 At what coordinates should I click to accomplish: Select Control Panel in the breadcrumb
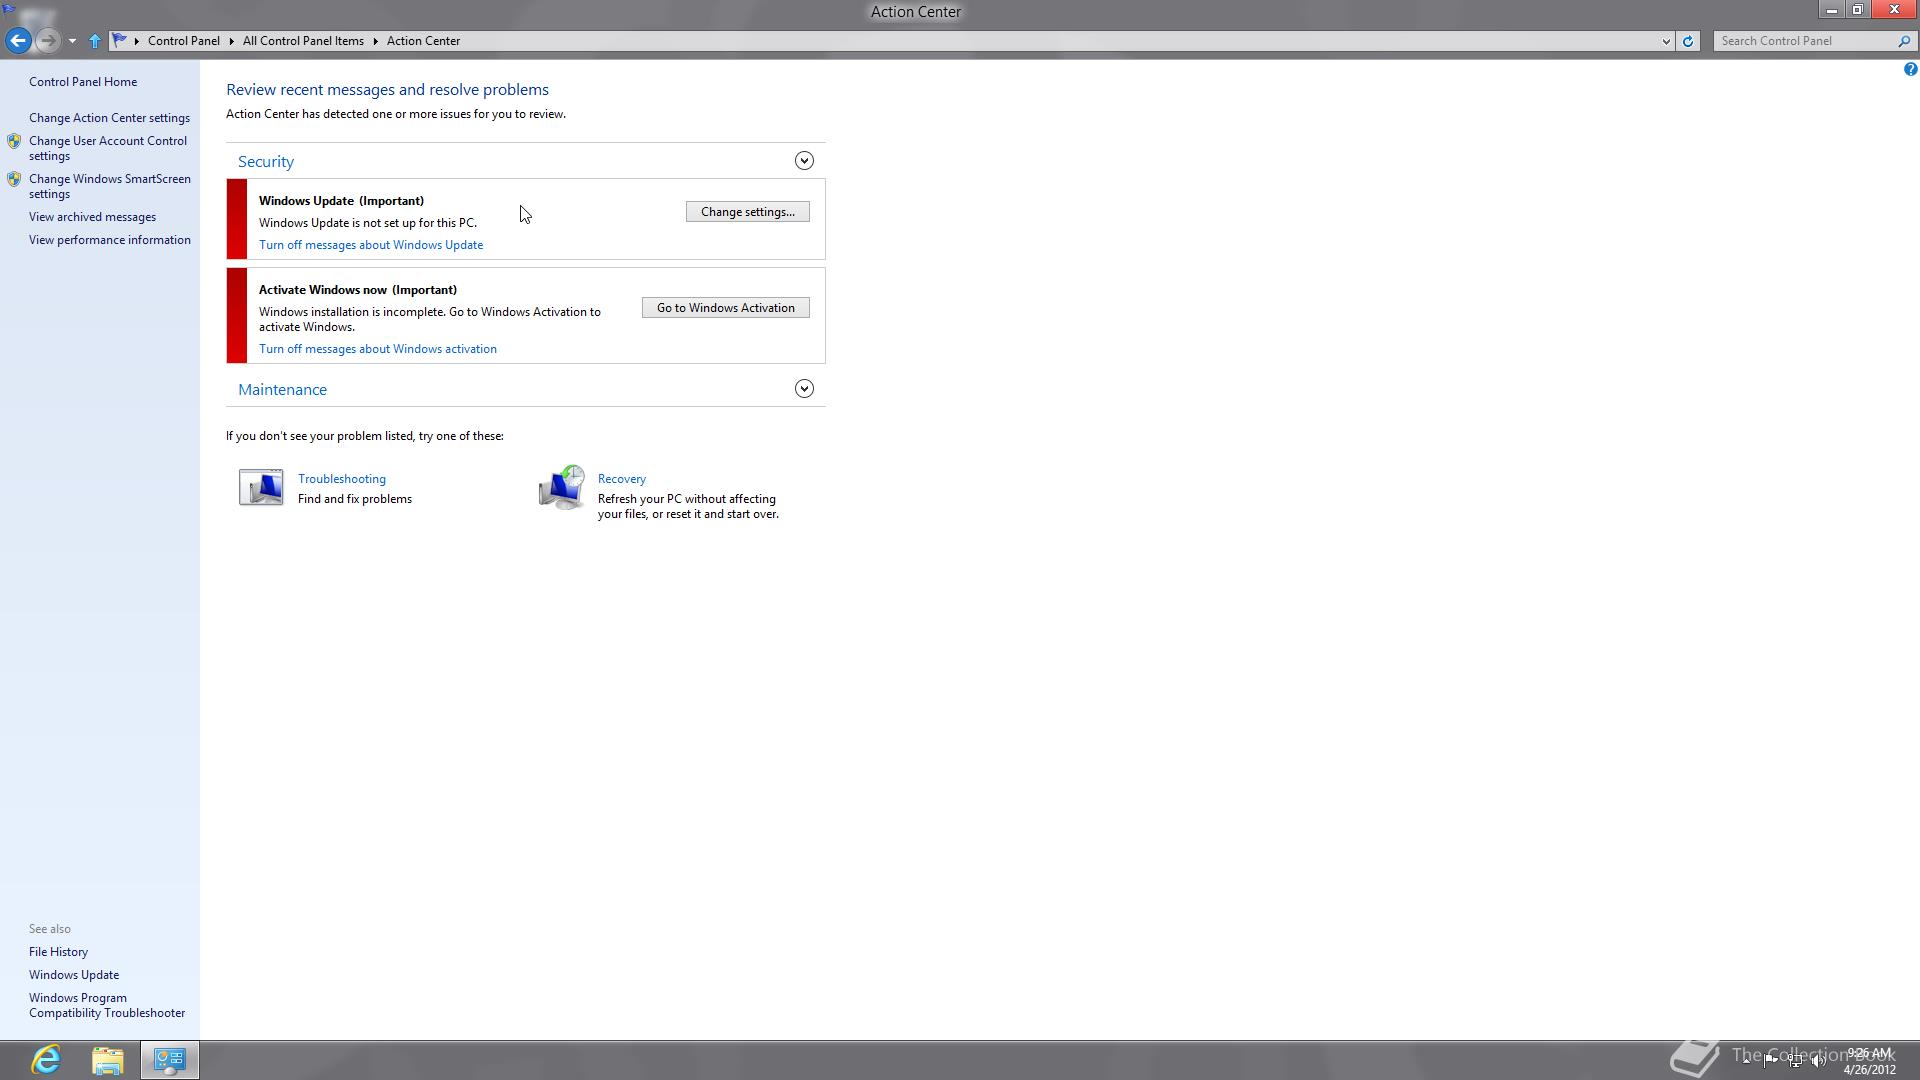[184, 41]
